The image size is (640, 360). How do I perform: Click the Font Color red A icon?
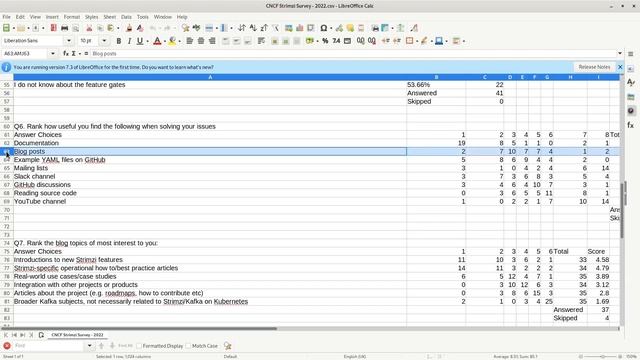pyautogui.click(x=157, y=41)
